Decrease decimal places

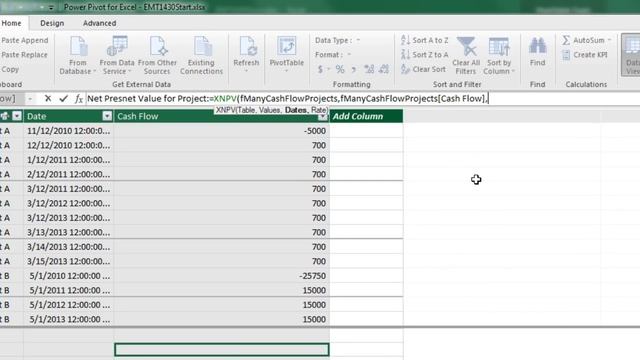[384, 69]
